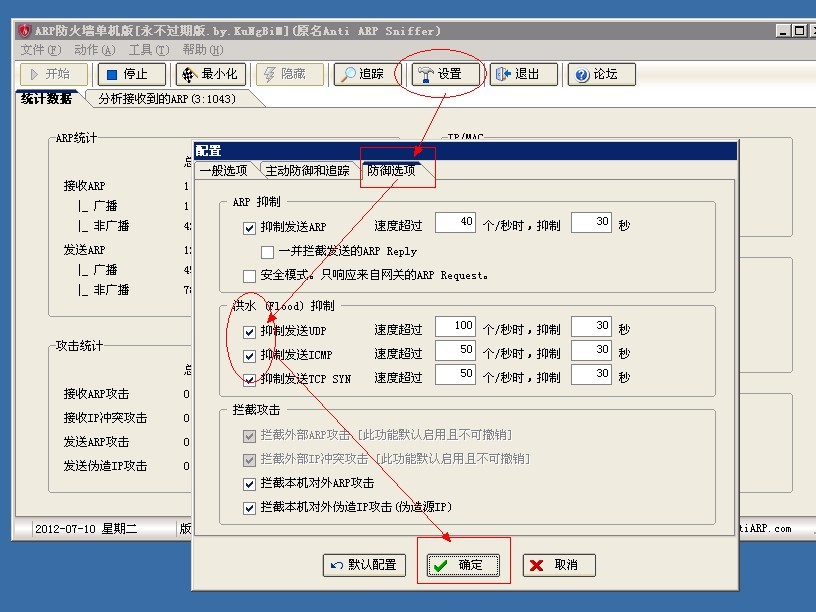This screenshot has width=816, height=612.
Task: Toggle 拦截本机对外伪造IP攻击 checkbox
Action: point(249,508)
